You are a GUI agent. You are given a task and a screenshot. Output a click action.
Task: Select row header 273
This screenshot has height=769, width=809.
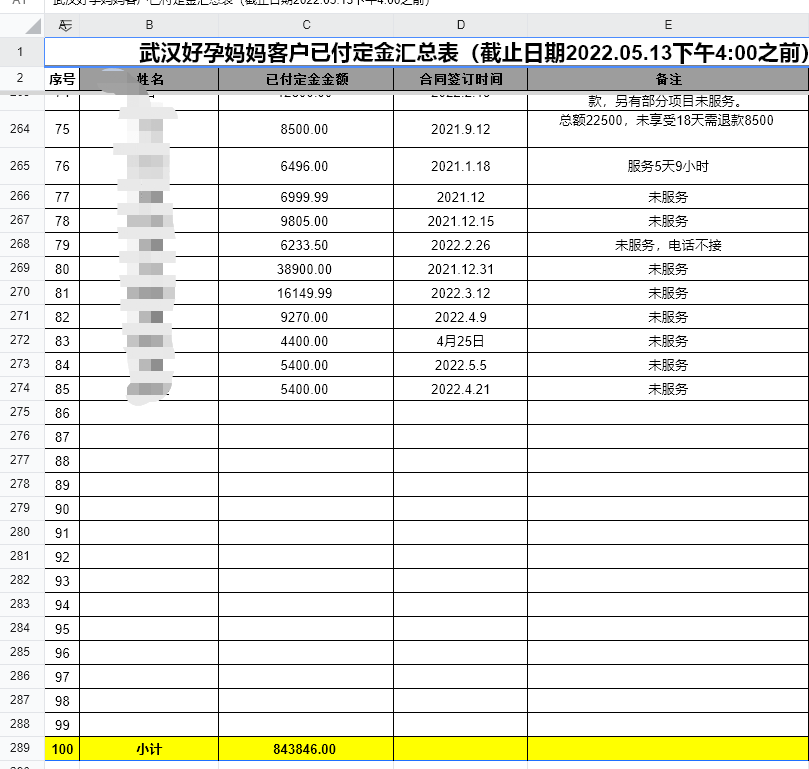coord(20,364)
